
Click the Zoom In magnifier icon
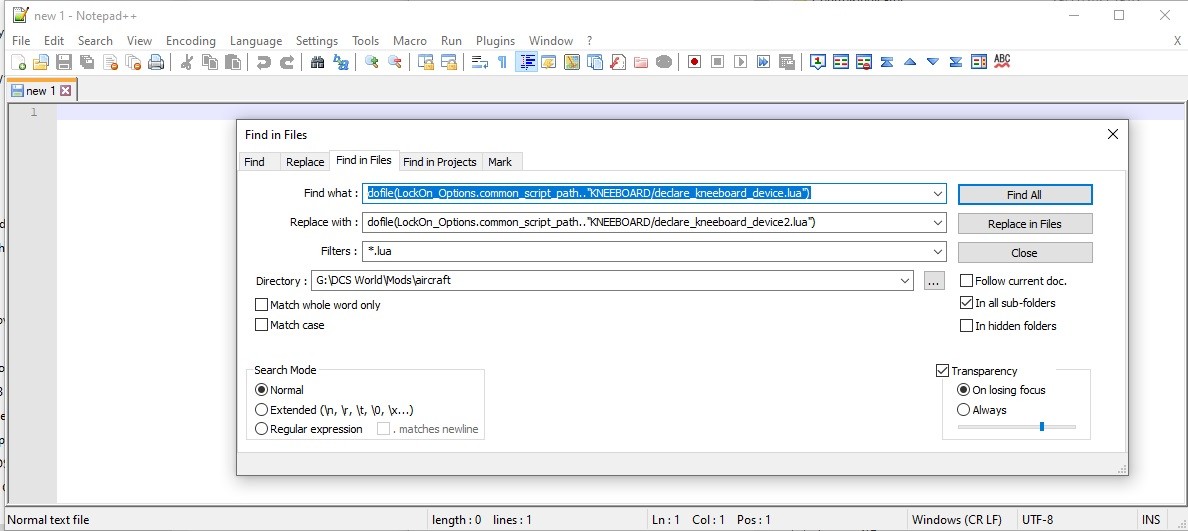click(x=371, y=62)
